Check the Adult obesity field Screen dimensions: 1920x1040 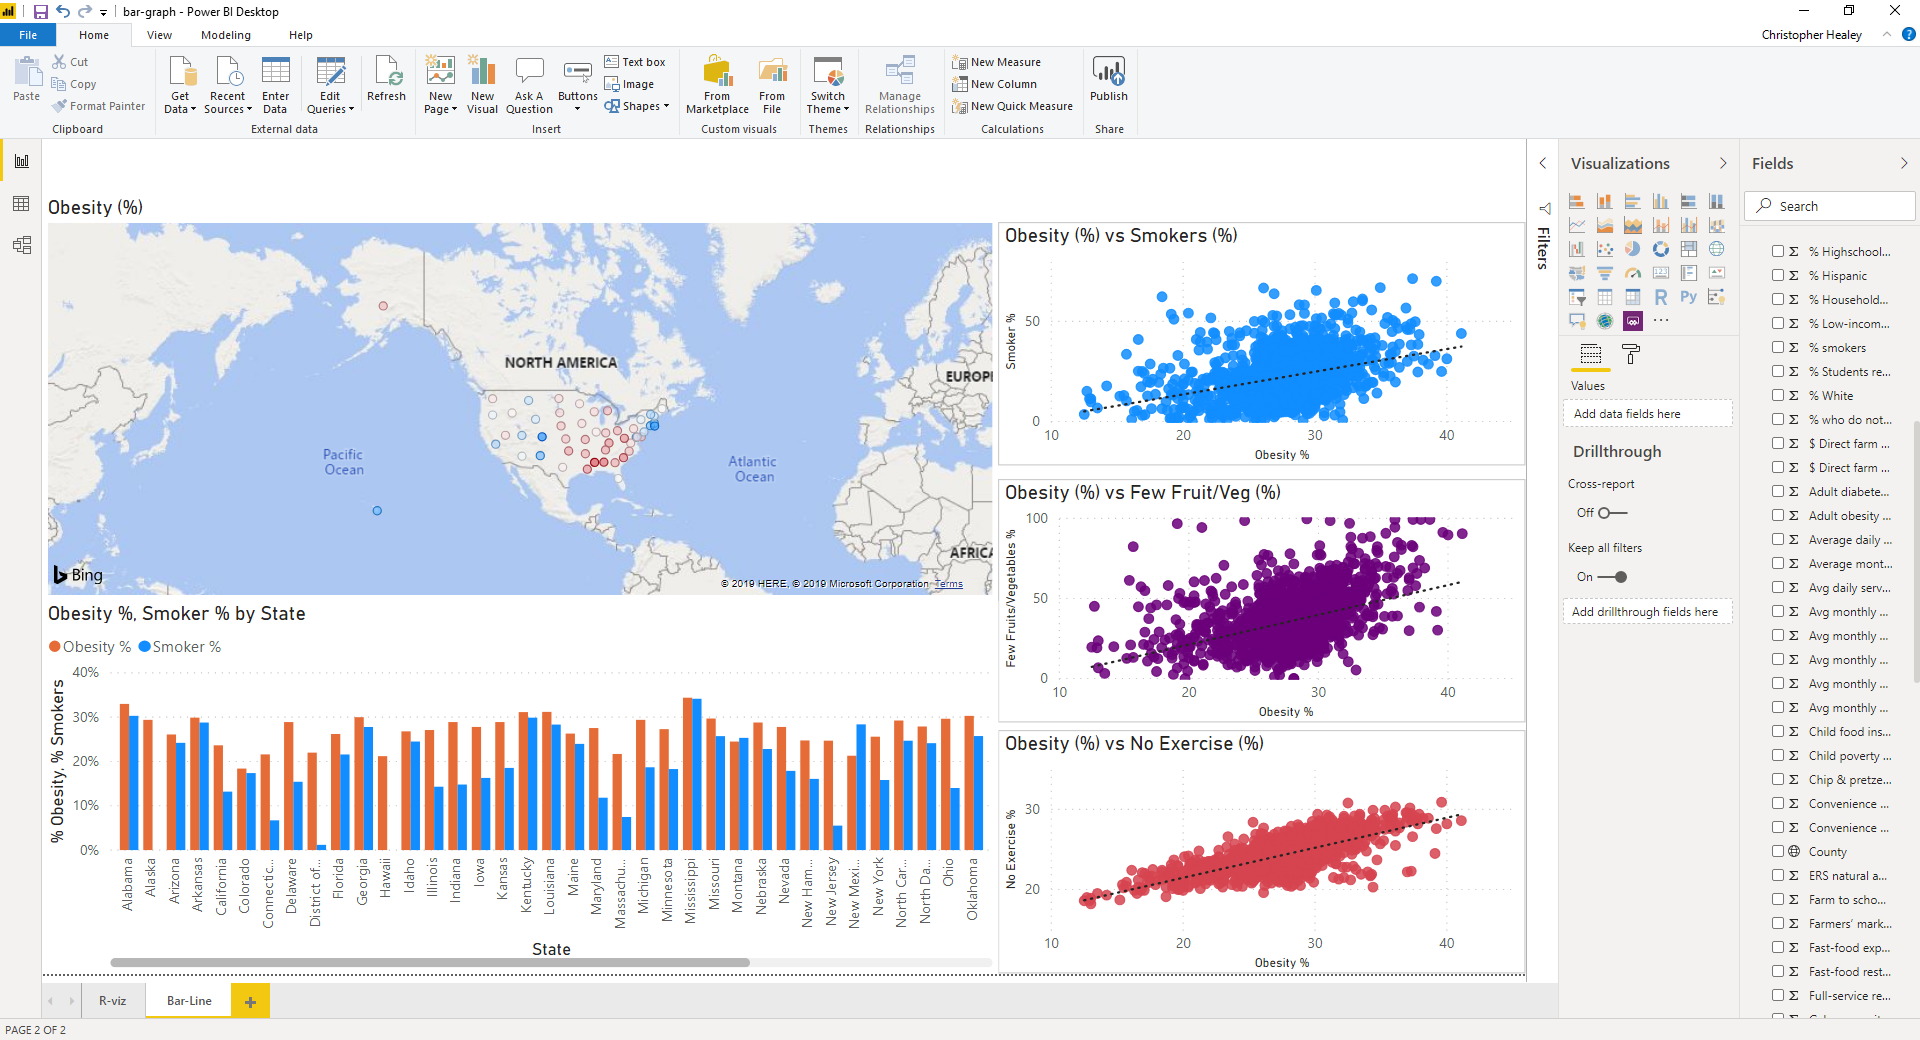coord(1778,515)
